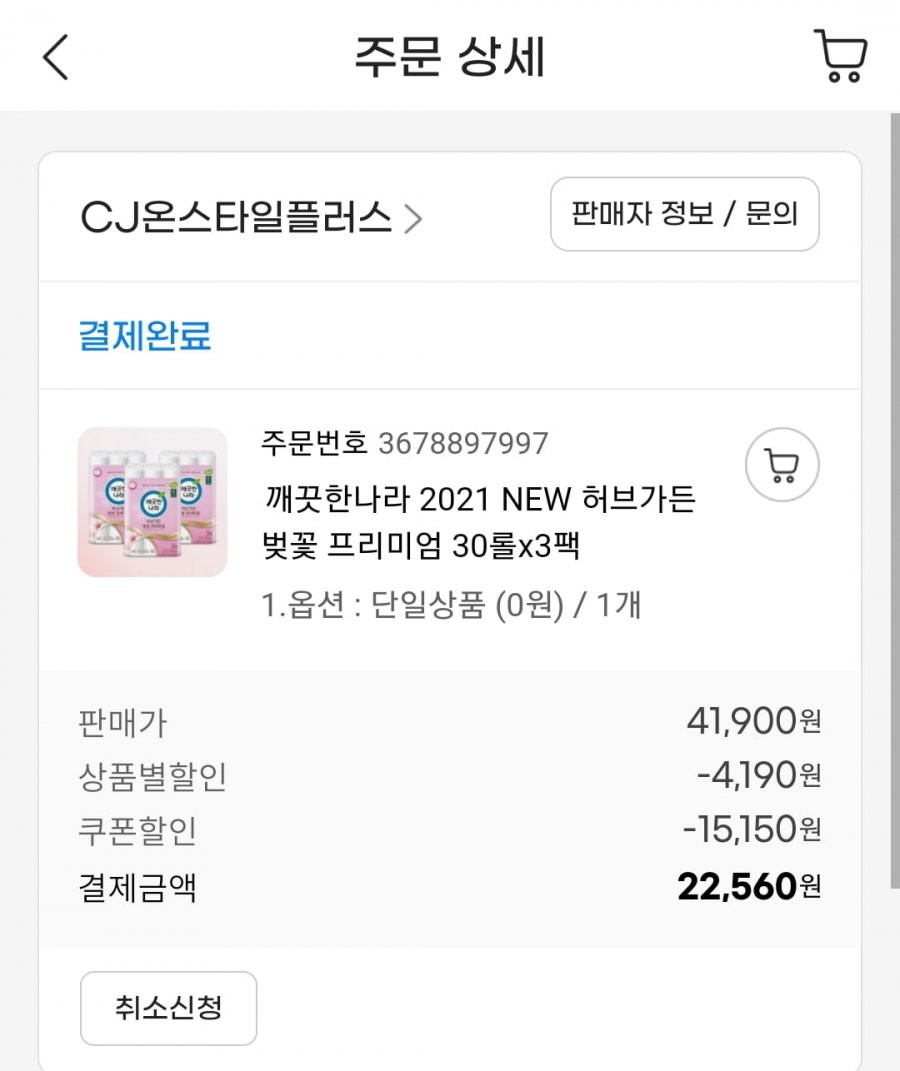Click the page scrollbar on the right edge
Screen dimensions: 900x1071
tap(895, 501)
